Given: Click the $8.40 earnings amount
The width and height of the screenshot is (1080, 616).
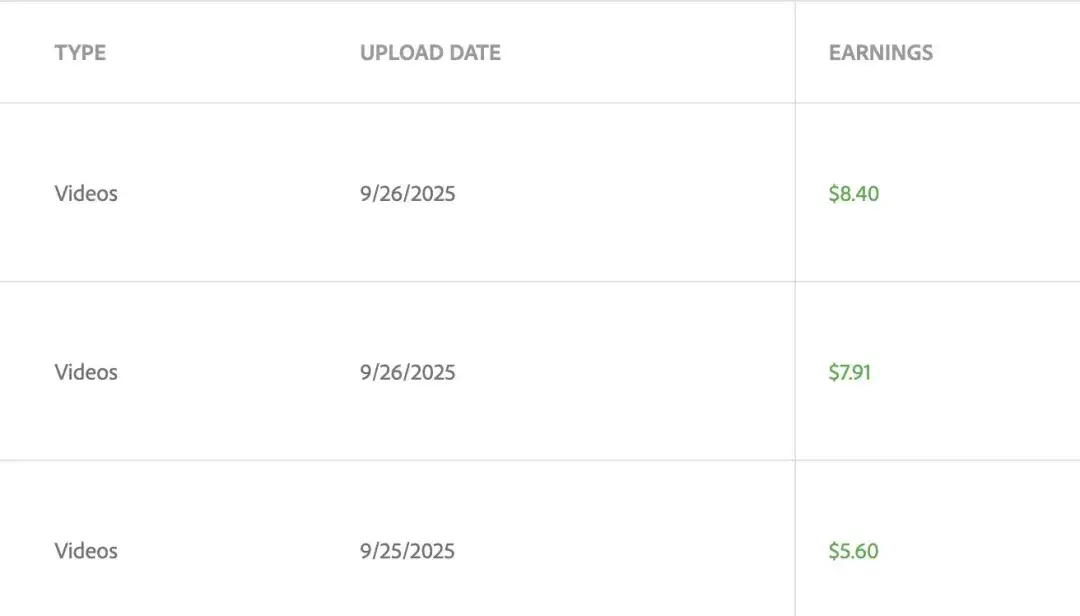Looking at the screenshot, I should point(853,193).
